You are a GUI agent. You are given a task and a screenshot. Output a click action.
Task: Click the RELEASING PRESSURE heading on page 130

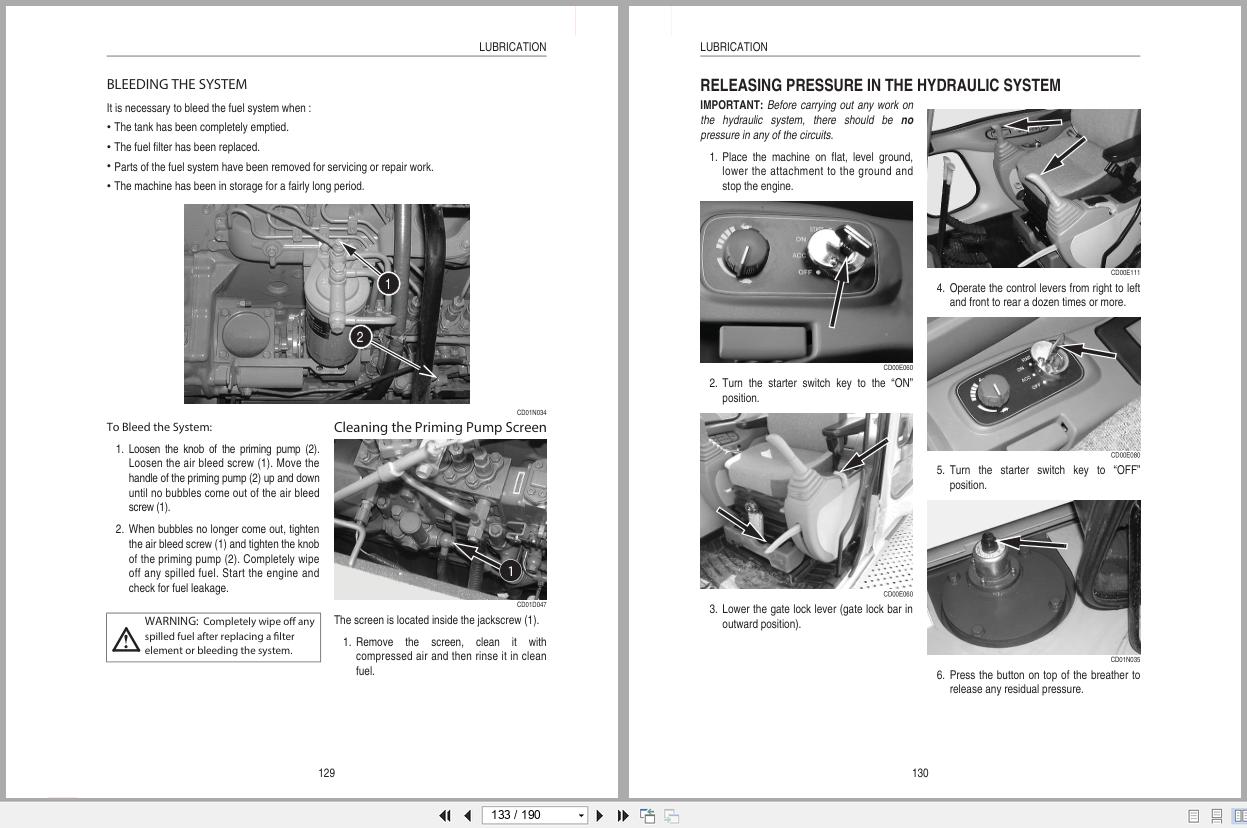tap(880, 85)
